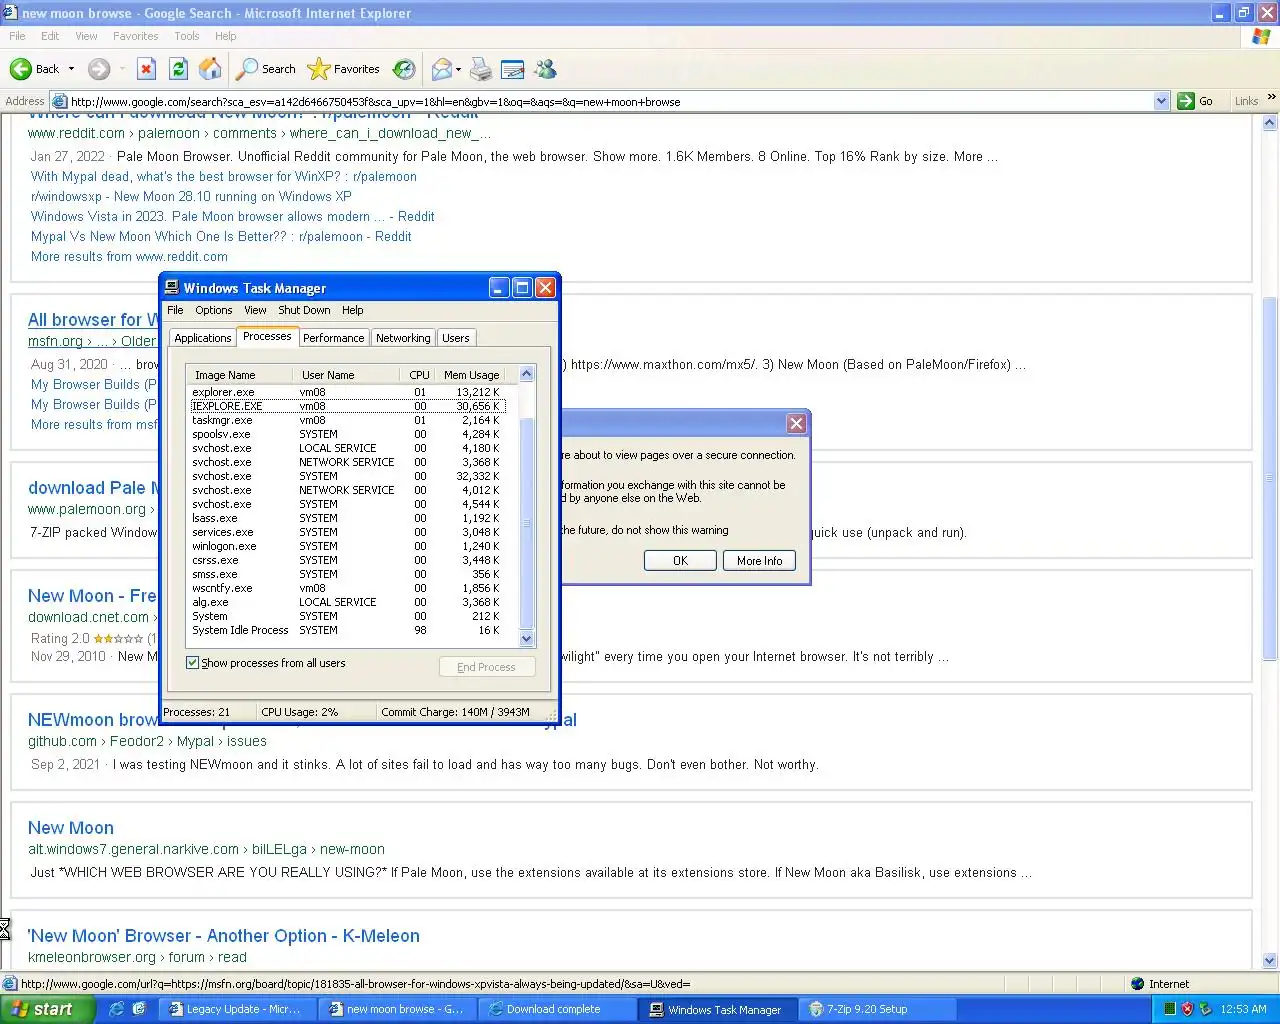Open the Back button history dropdown arrow

click(71, 69)
